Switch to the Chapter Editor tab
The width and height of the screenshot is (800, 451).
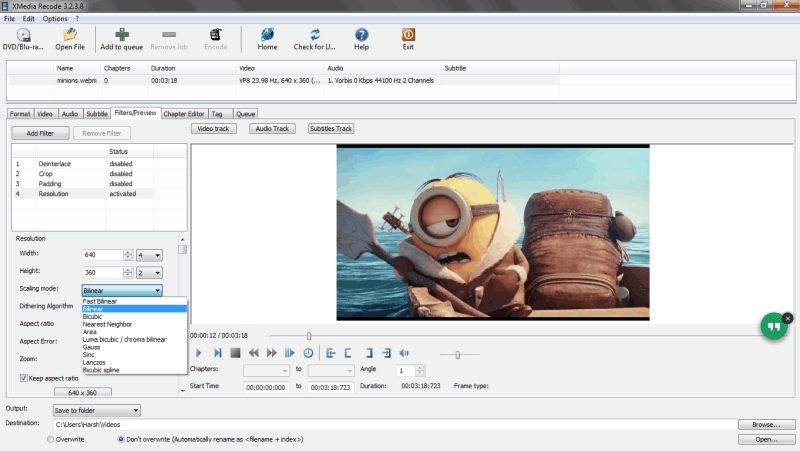click(x=184, y=114)
